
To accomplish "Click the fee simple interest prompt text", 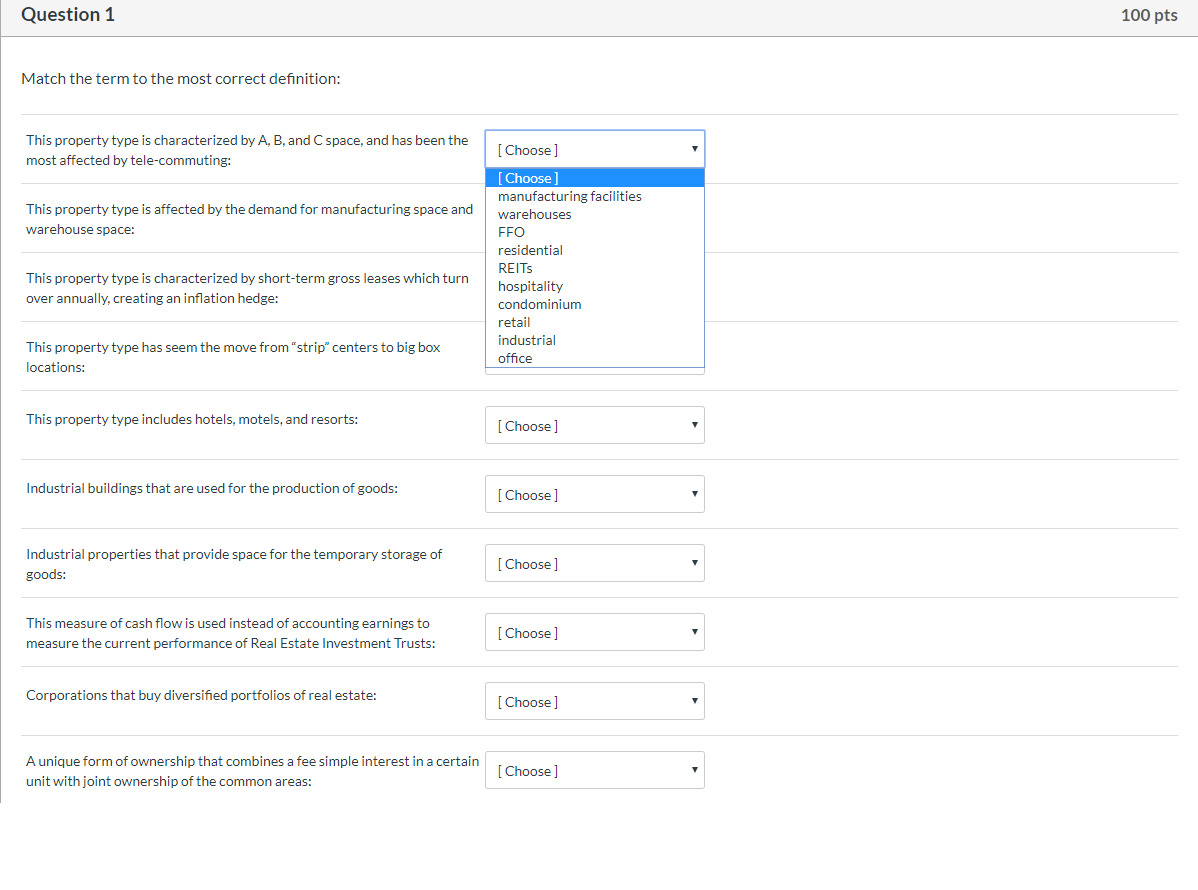I will pyautogui.click(x=252, y=771).
